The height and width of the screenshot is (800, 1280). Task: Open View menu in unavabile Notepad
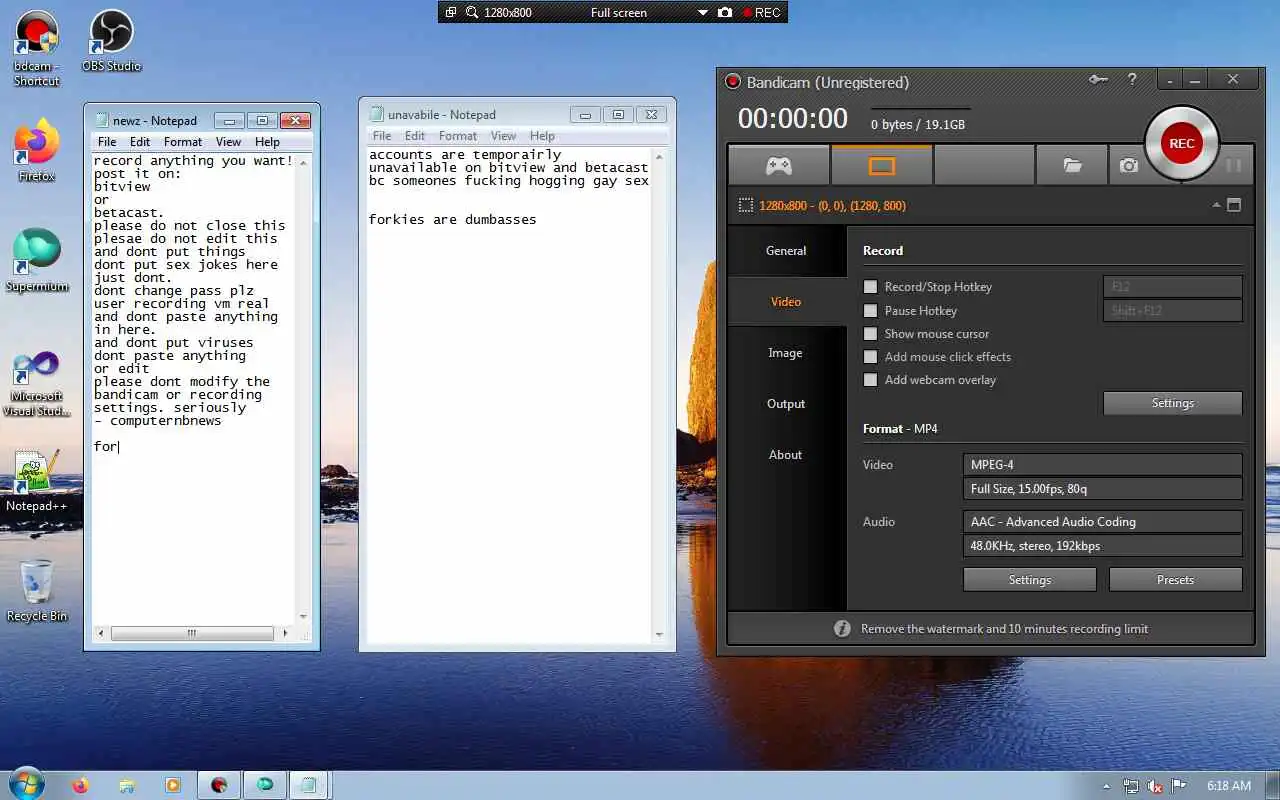(x=504, y=136)
